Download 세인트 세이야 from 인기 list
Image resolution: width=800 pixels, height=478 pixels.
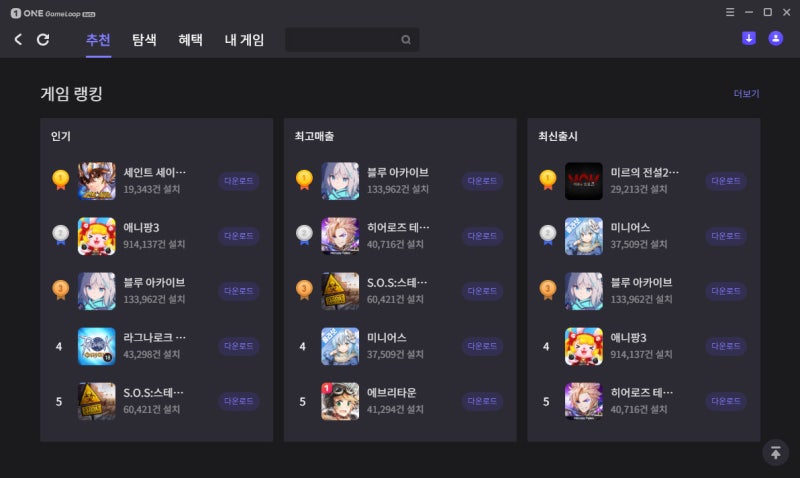239,181
